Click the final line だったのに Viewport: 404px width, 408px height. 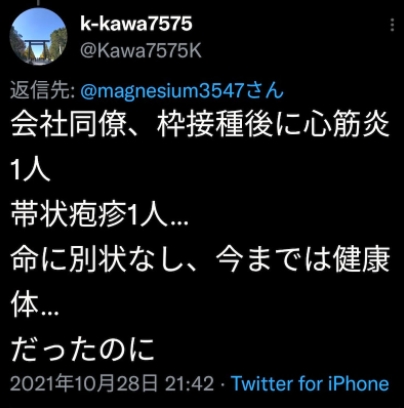tap(83, 350)
